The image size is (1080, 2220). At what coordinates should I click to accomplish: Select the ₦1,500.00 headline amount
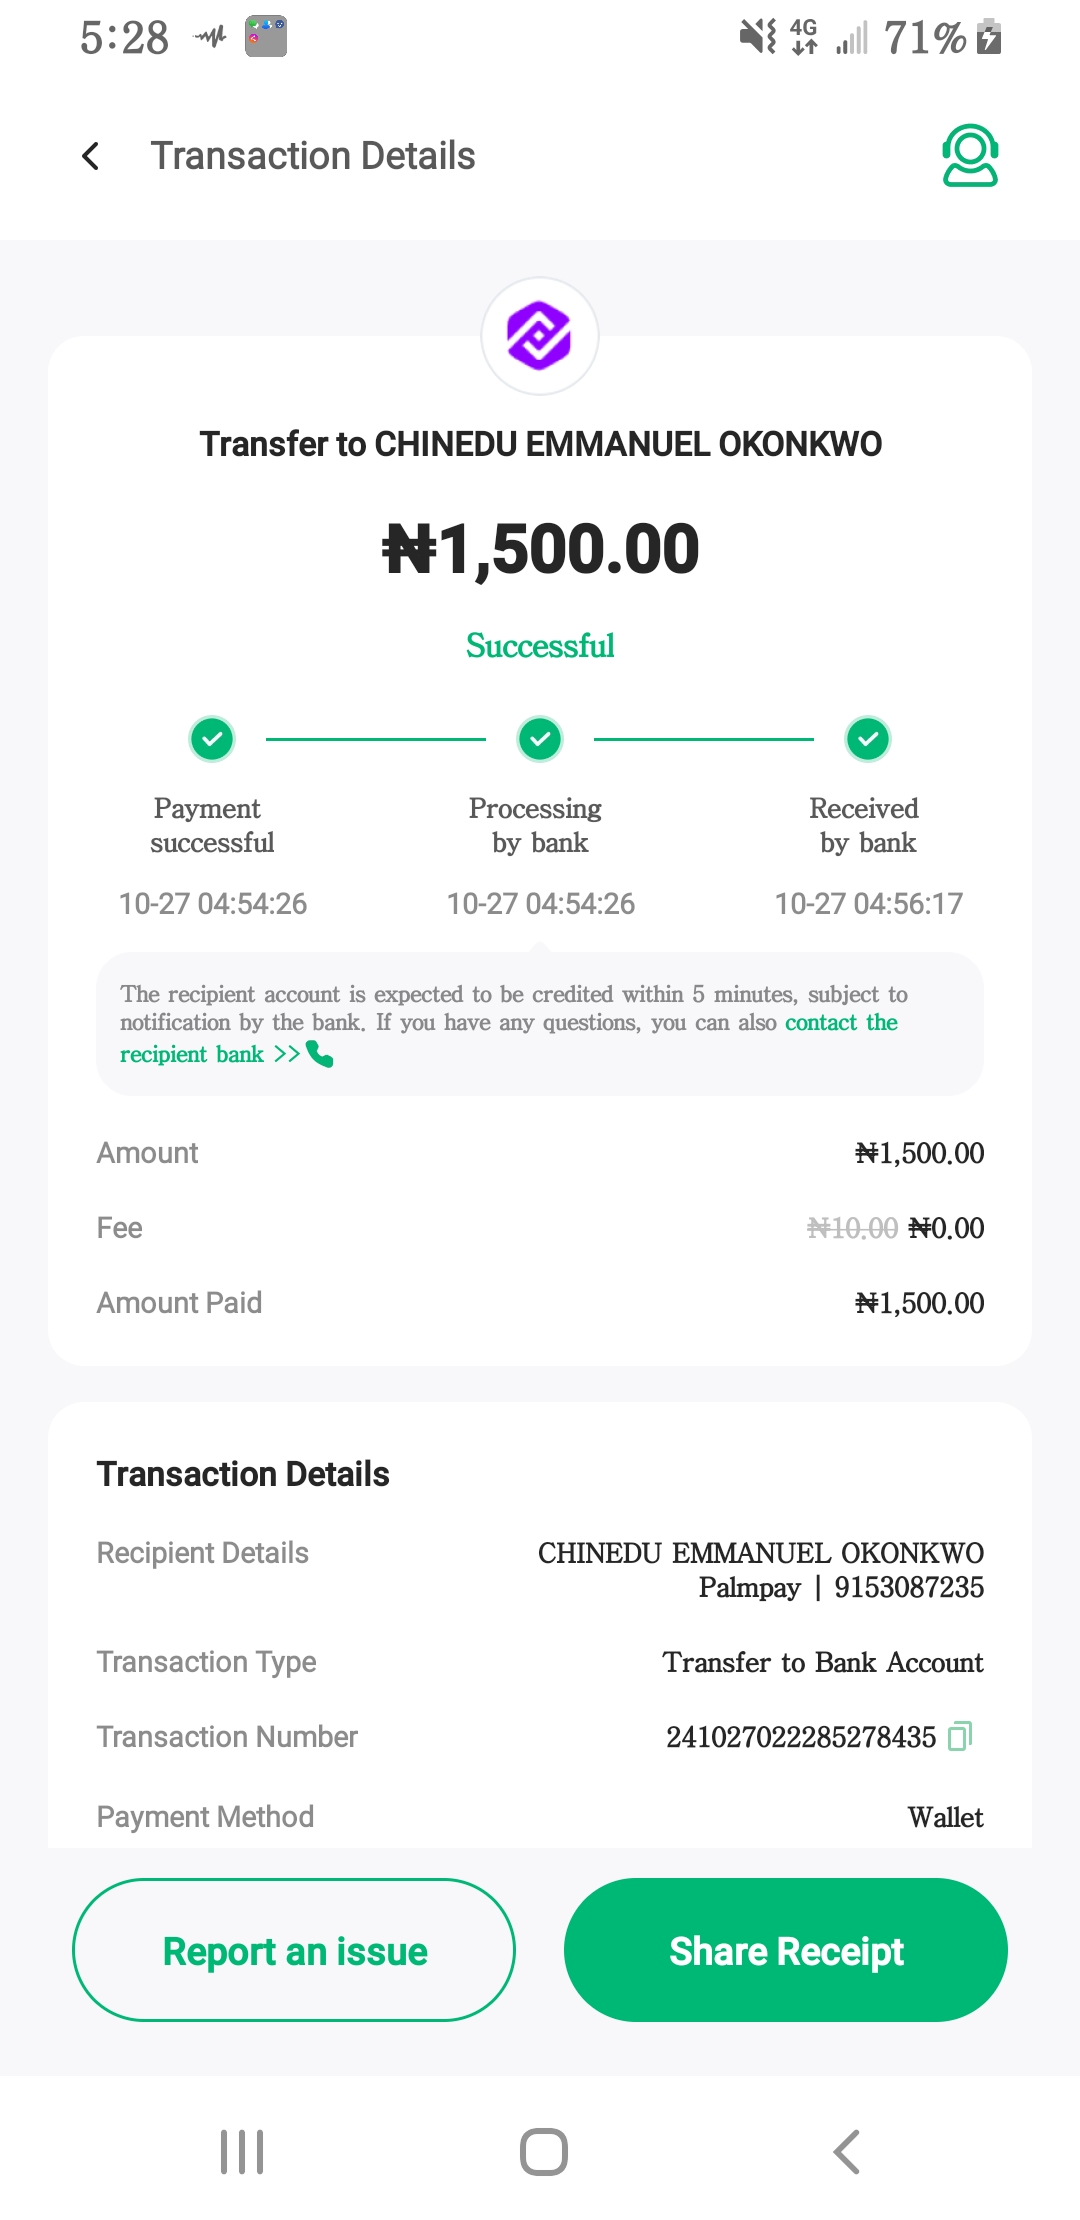540,550
